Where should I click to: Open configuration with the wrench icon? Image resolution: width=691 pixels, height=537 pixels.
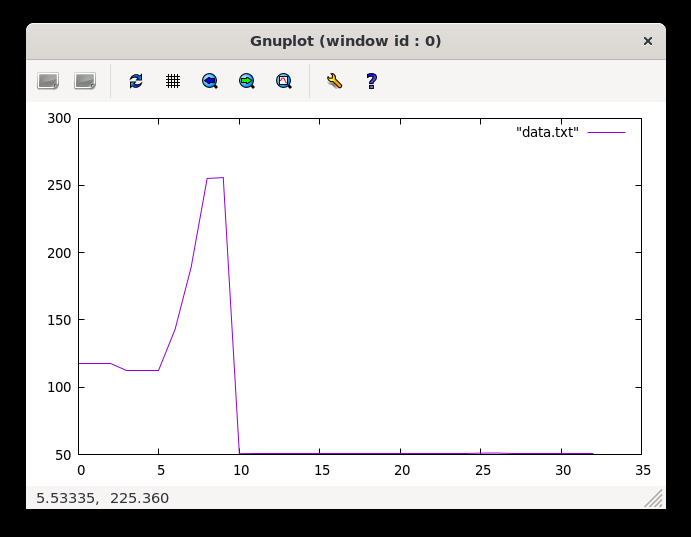(334, 81)
